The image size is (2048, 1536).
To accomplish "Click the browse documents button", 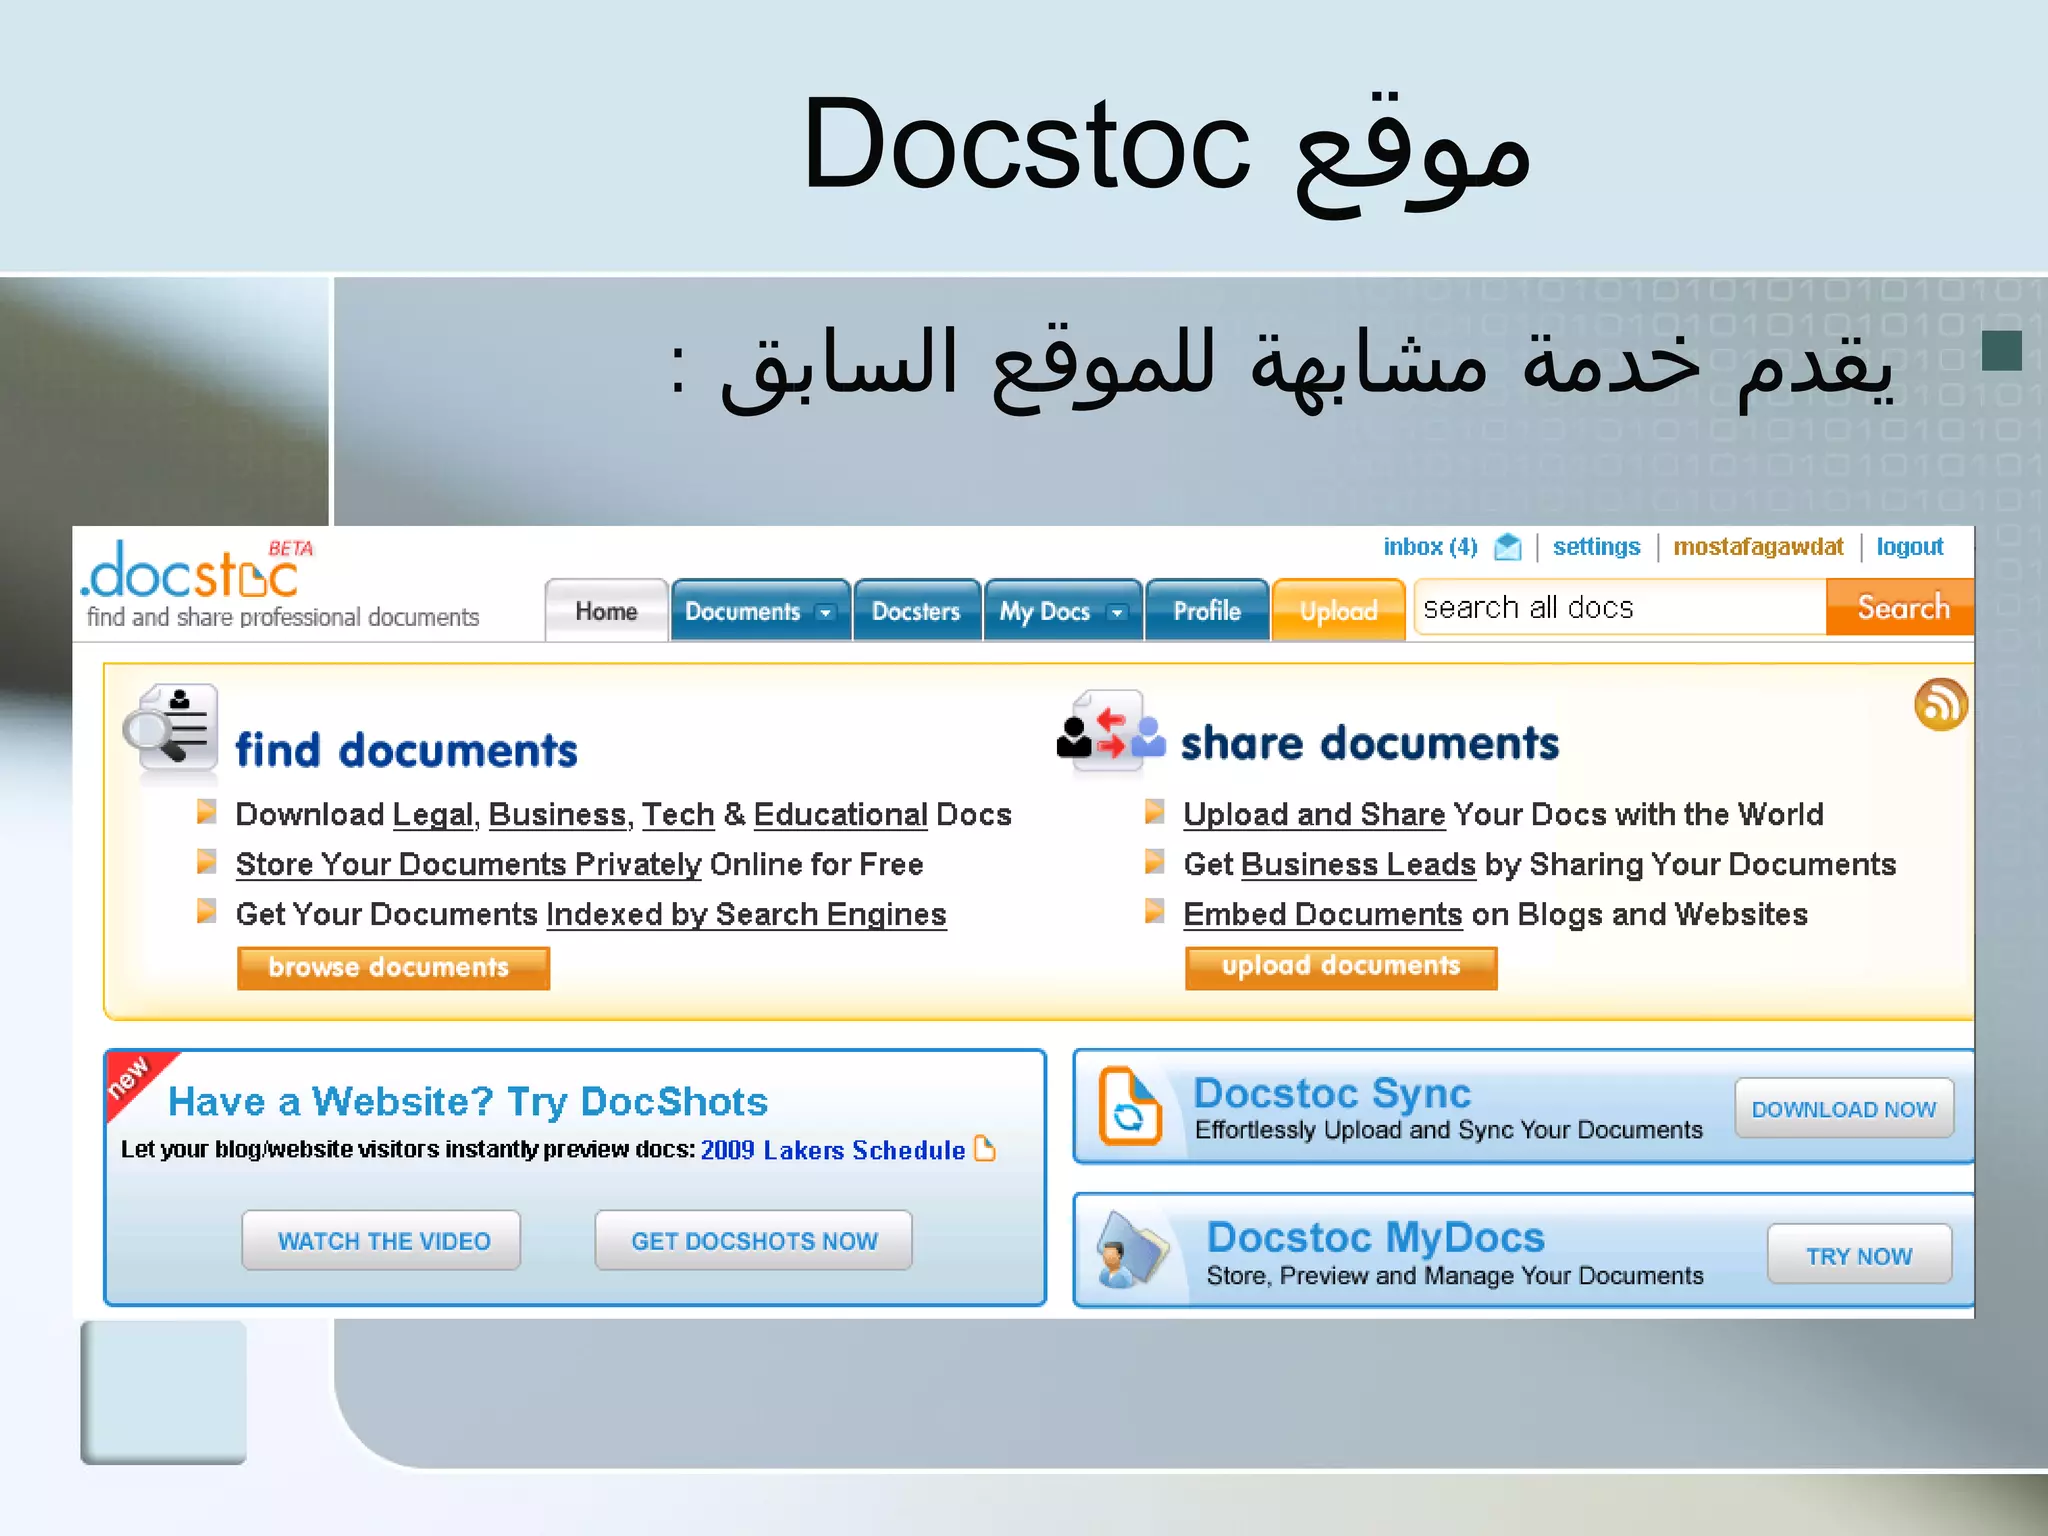I will tap(393, 967).
